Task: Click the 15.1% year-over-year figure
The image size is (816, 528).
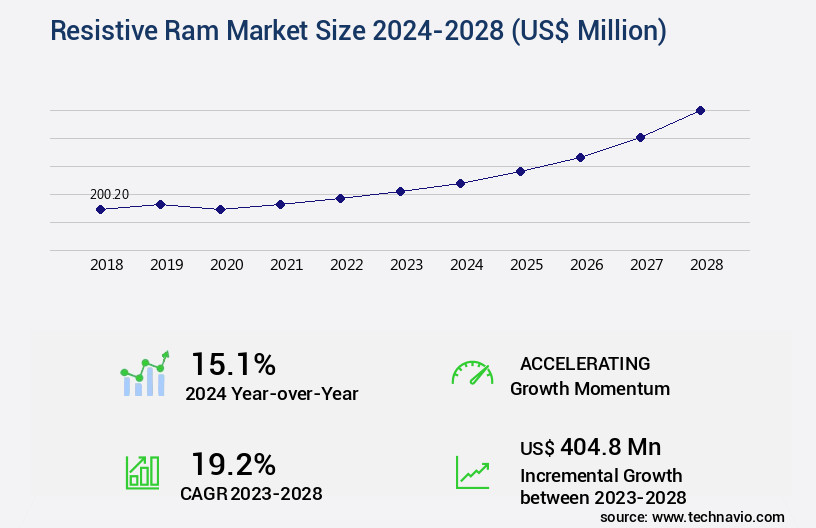Action: tap(233, 363)
